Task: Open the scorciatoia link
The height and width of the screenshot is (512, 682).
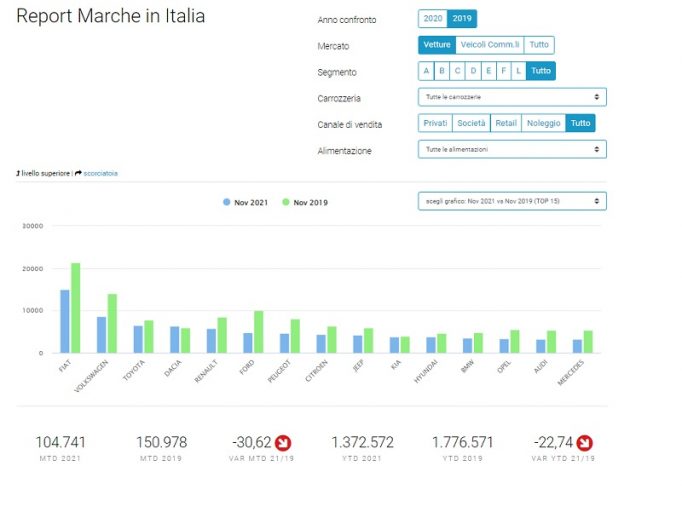Action: 100,173
